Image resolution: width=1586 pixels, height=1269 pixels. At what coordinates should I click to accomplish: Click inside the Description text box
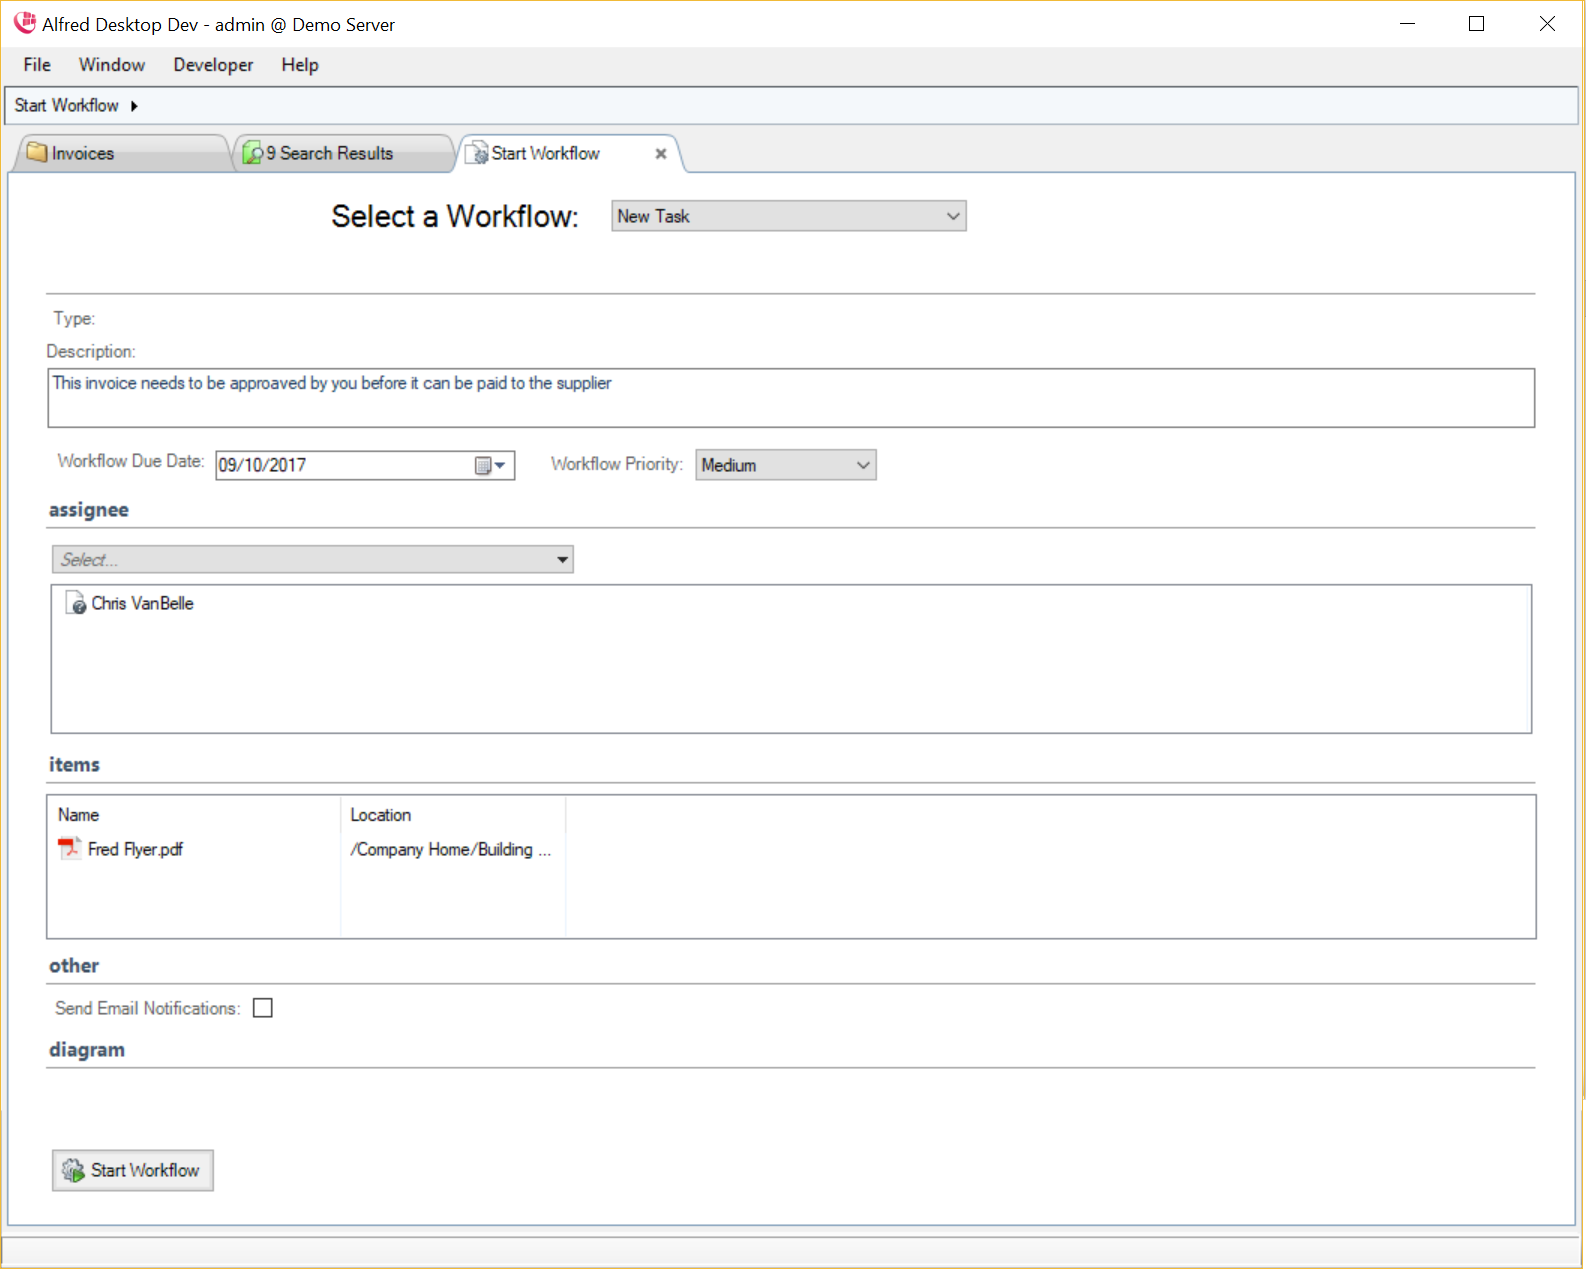coord(790,398)
